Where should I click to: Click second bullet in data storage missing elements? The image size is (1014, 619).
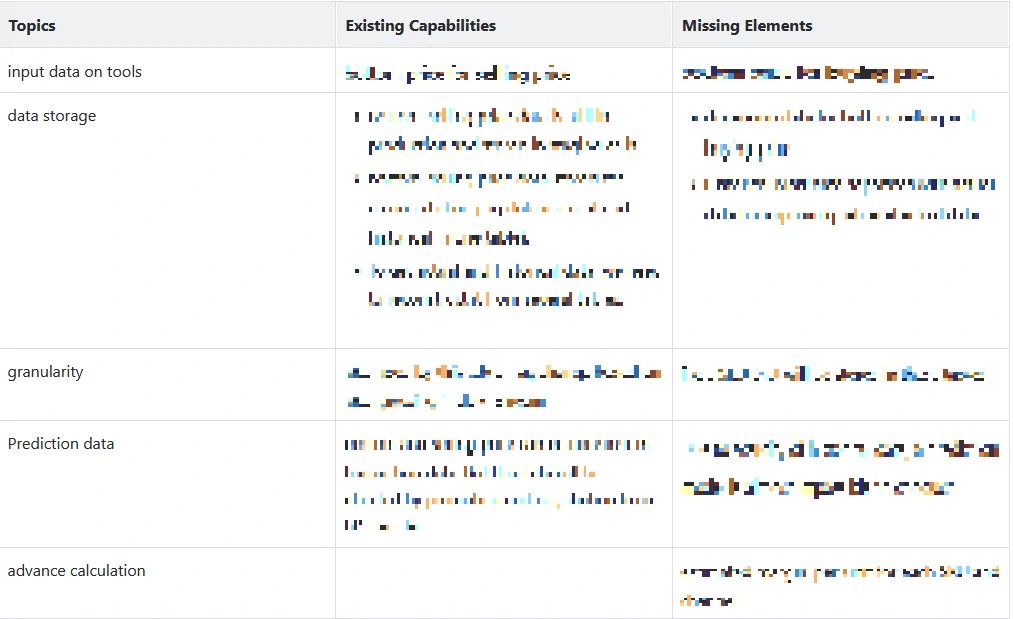843,199
